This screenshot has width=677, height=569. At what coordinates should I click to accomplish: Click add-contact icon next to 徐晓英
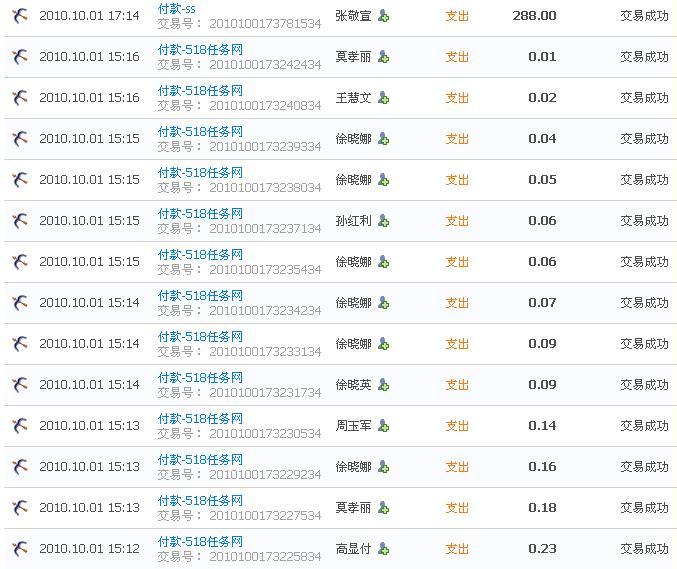384,385
